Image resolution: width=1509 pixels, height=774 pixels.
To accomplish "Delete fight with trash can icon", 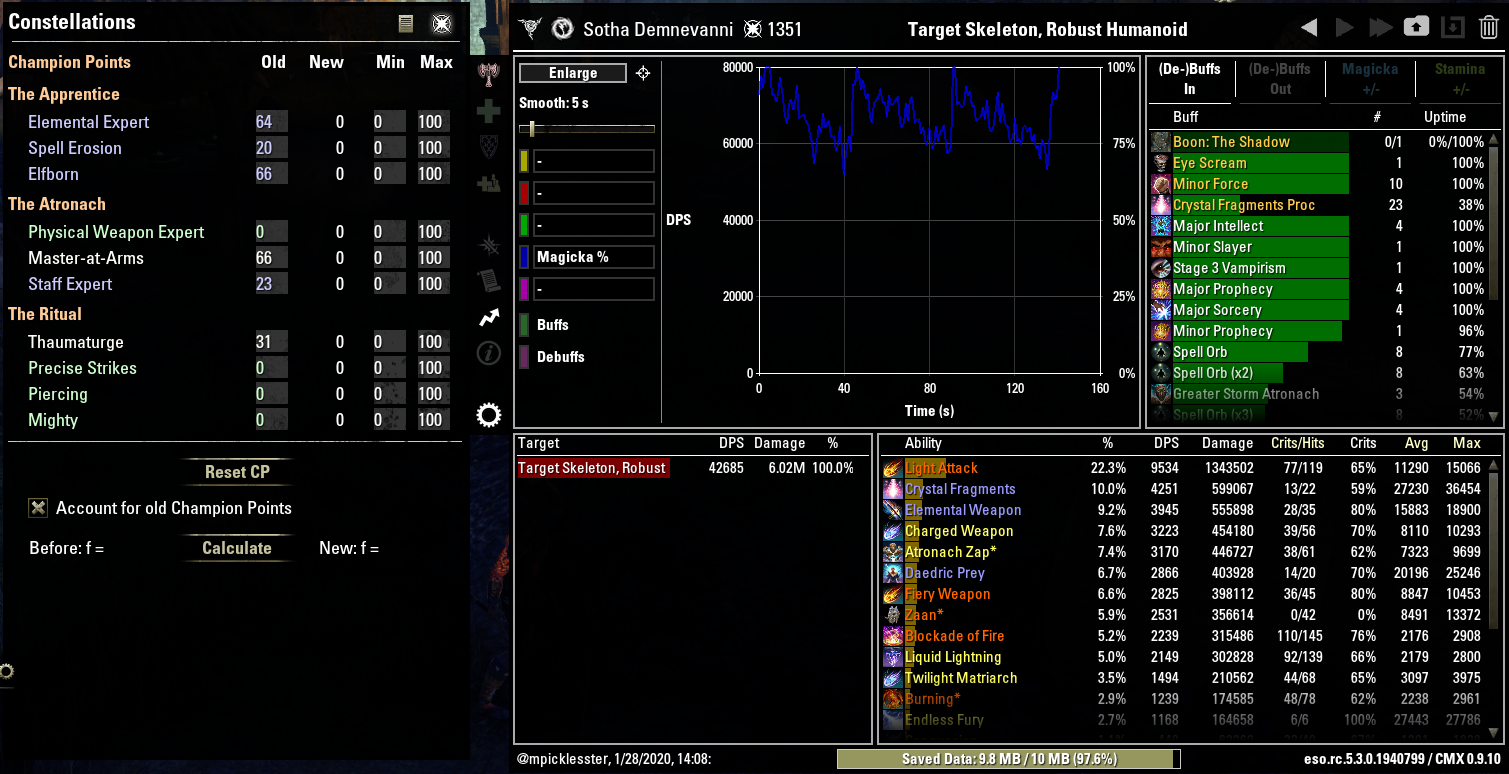I will (1488, 28).
